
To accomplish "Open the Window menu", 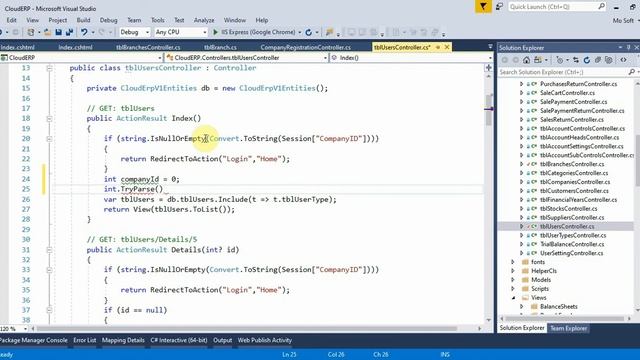I will [x=235, y=20].
